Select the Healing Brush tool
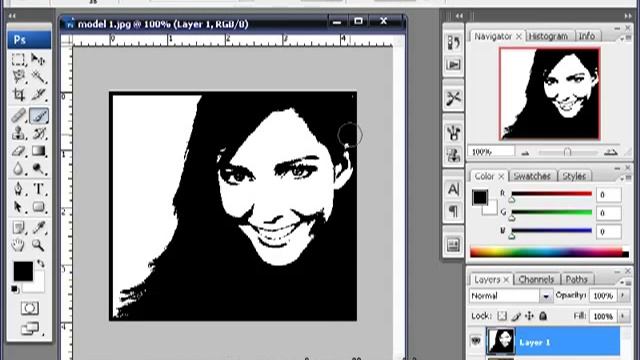 18,116
